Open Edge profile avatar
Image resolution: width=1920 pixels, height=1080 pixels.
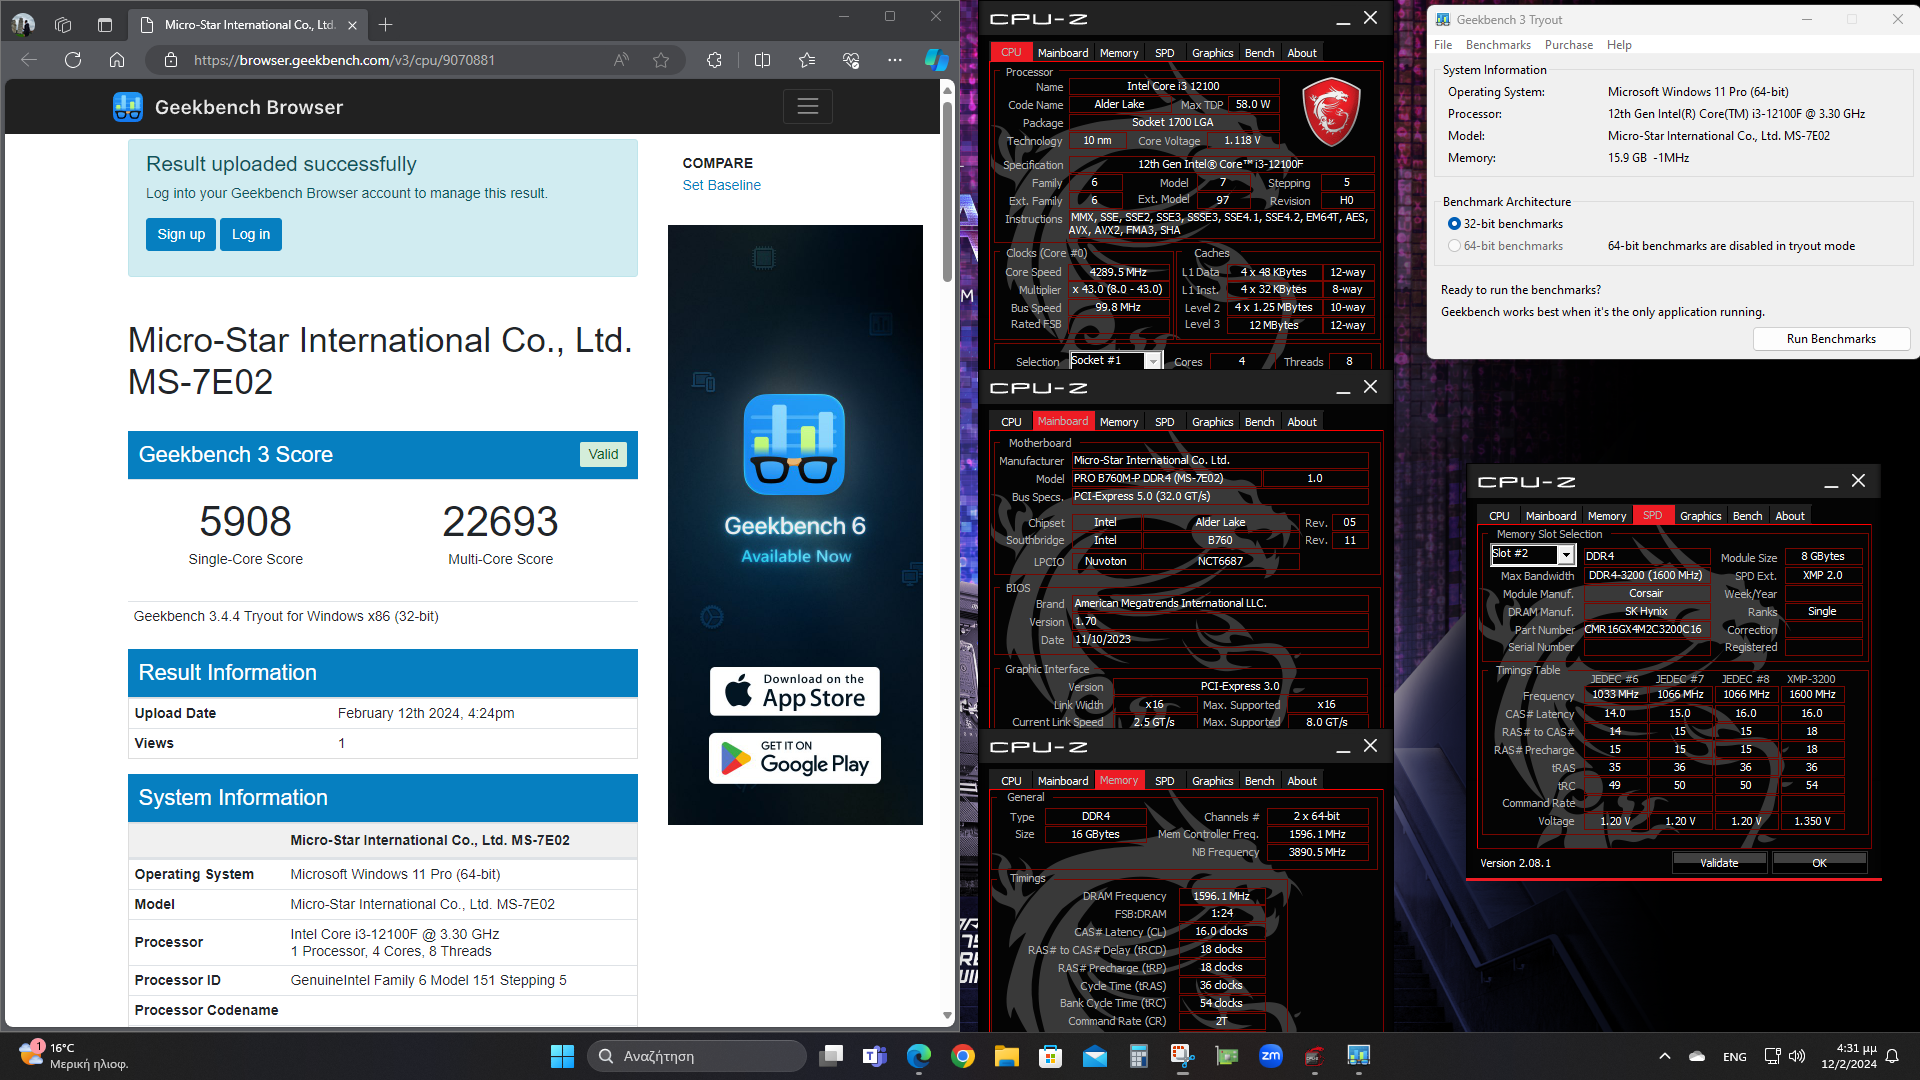[23, 24]
